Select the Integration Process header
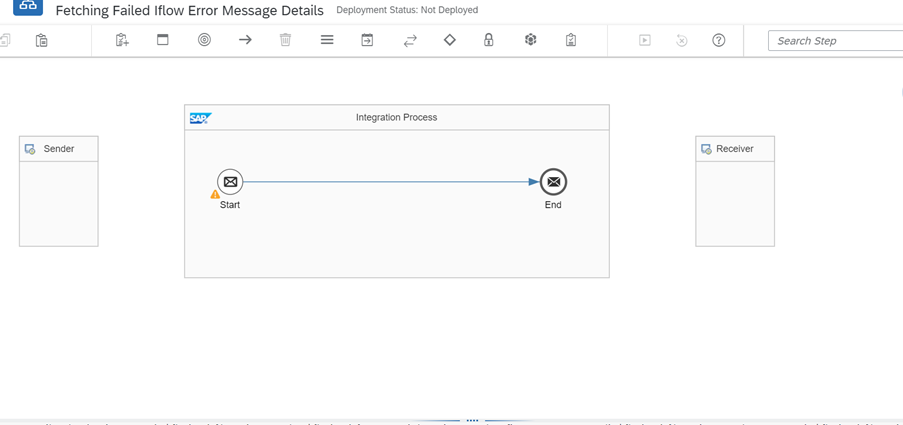903x425 pixels. [x=397, y=117]
